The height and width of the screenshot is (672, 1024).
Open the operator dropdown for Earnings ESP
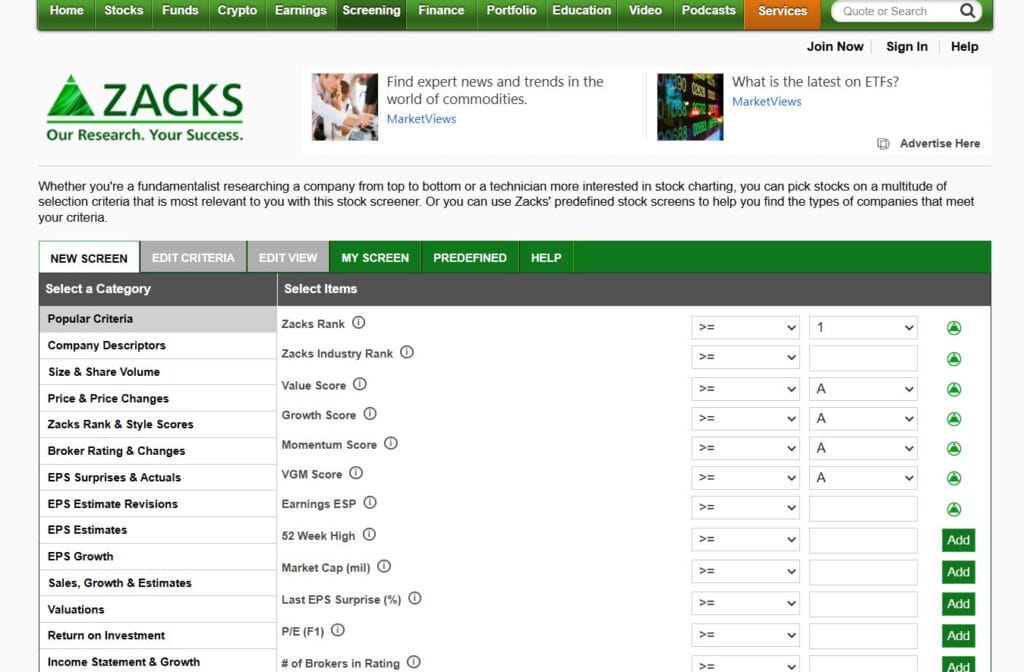[746, 507]
